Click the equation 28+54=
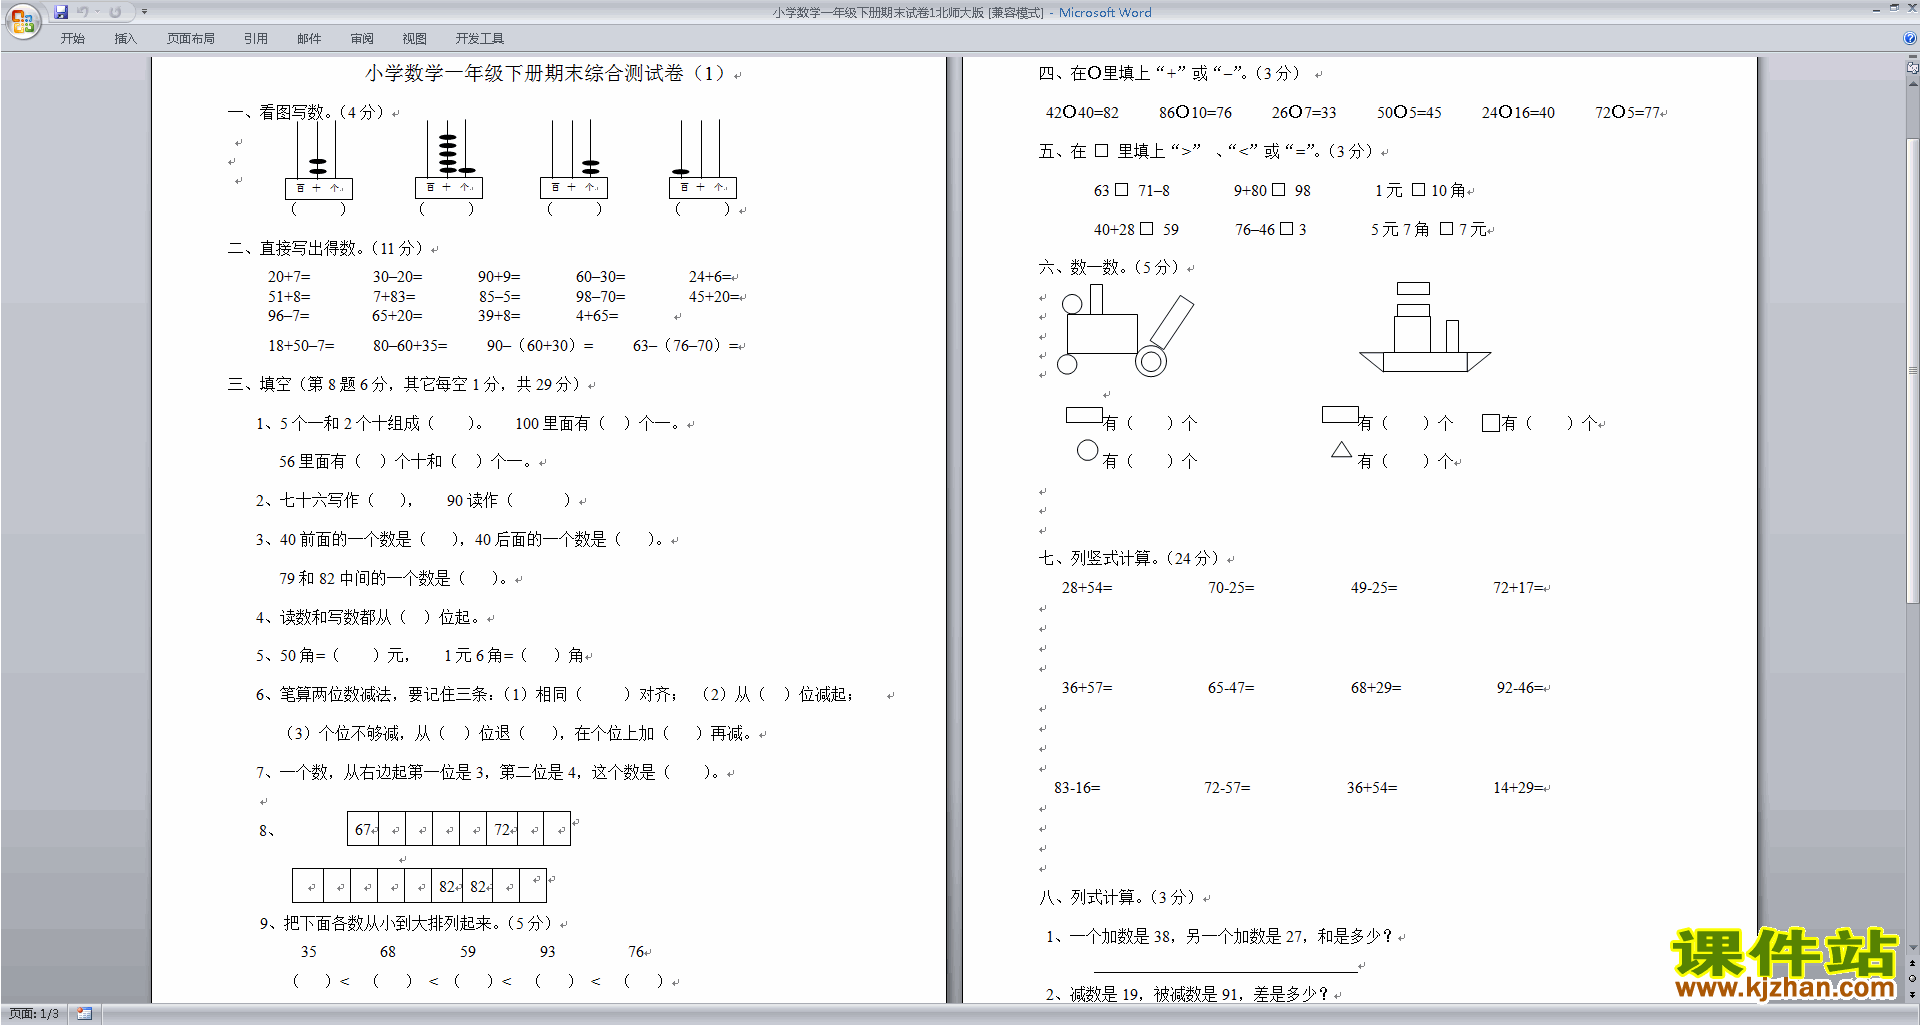The height and width of the screenshot is (1025, 1920). pyautogui.click(x=1087, y=588)
